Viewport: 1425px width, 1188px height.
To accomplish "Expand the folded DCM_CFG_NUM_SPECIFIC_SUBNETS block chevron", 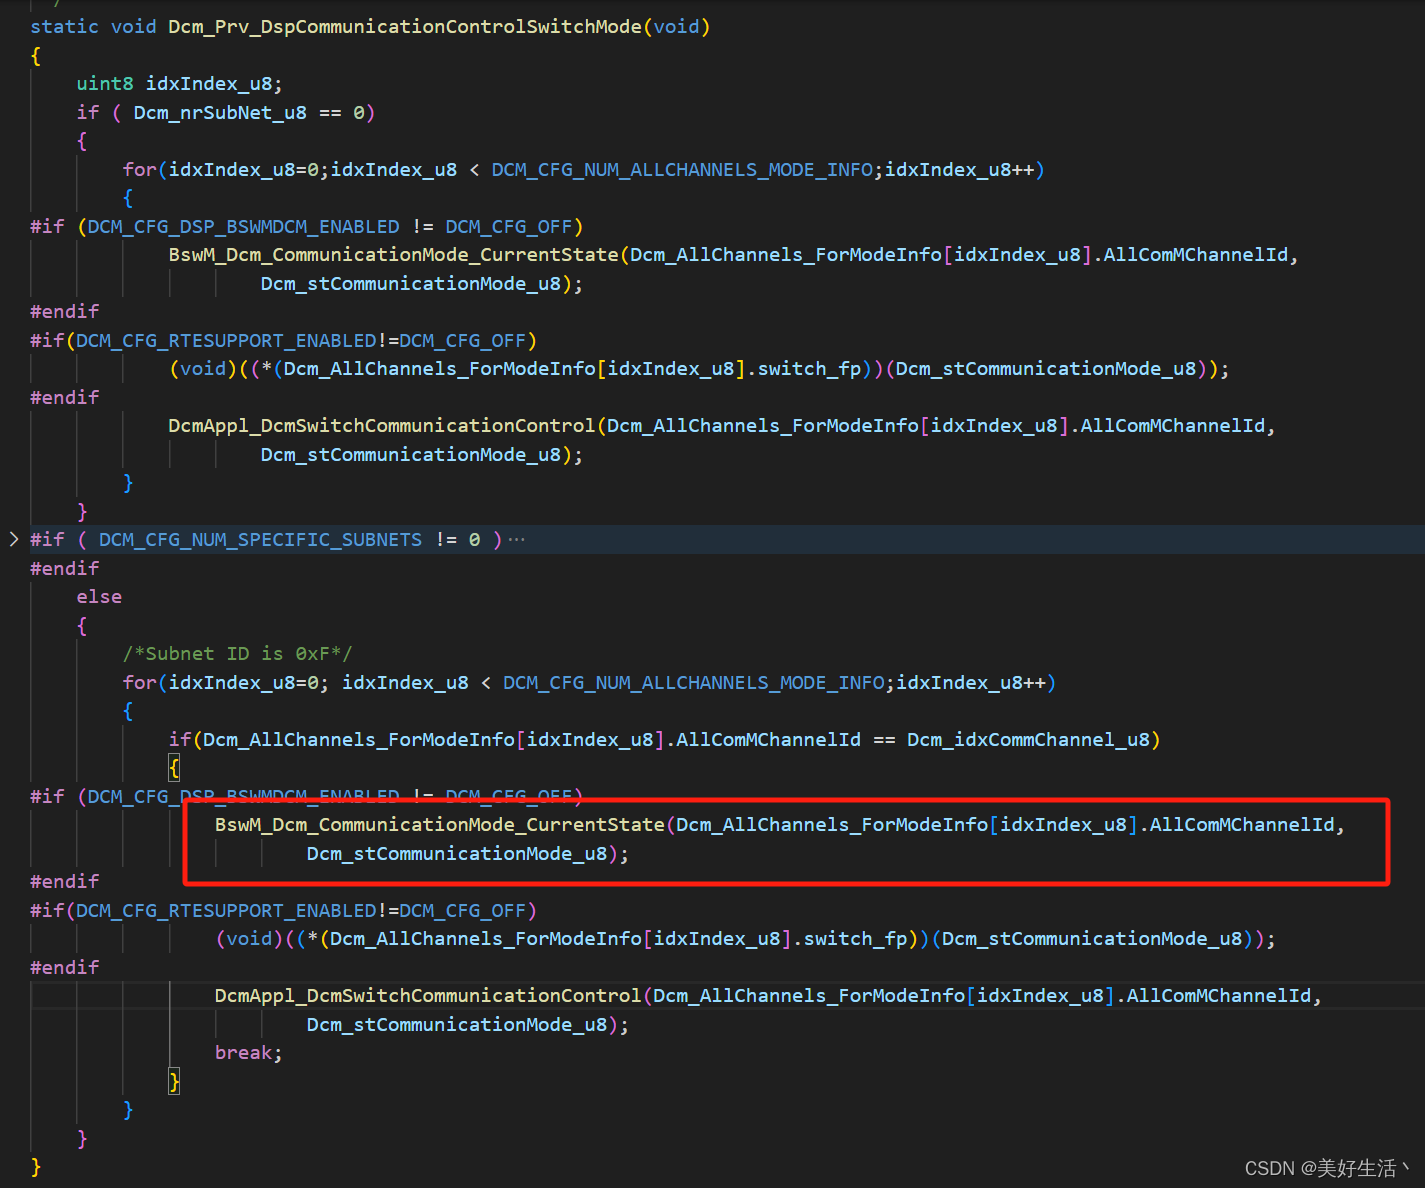I will [x=14, y=539].
